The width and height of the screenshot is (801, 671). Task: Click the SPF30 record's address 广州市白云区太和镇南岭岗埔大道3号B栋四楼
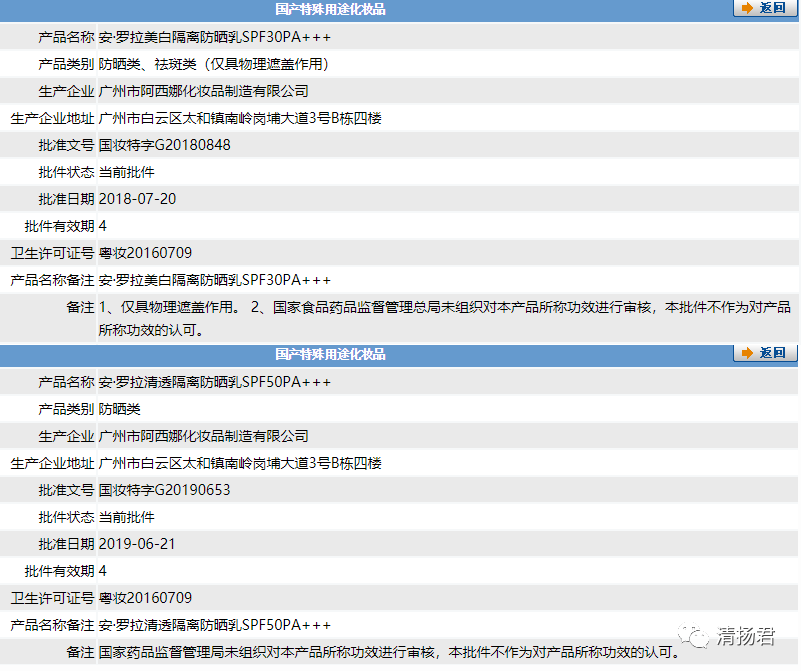(x=240, y=118)
